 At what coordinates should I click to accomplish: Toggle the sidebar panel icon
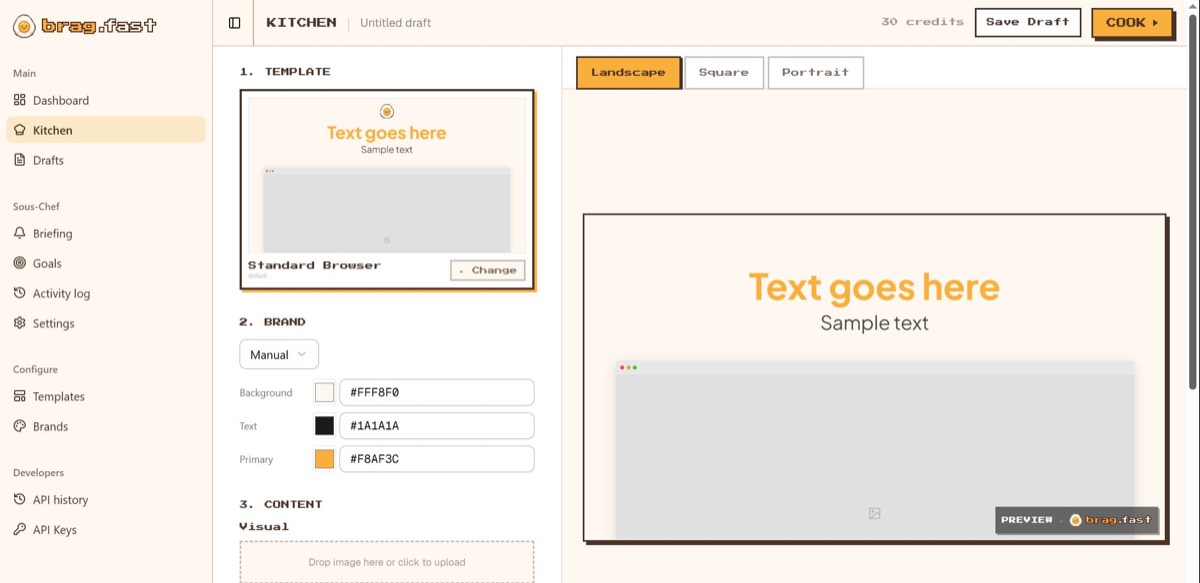pos(235,23)
